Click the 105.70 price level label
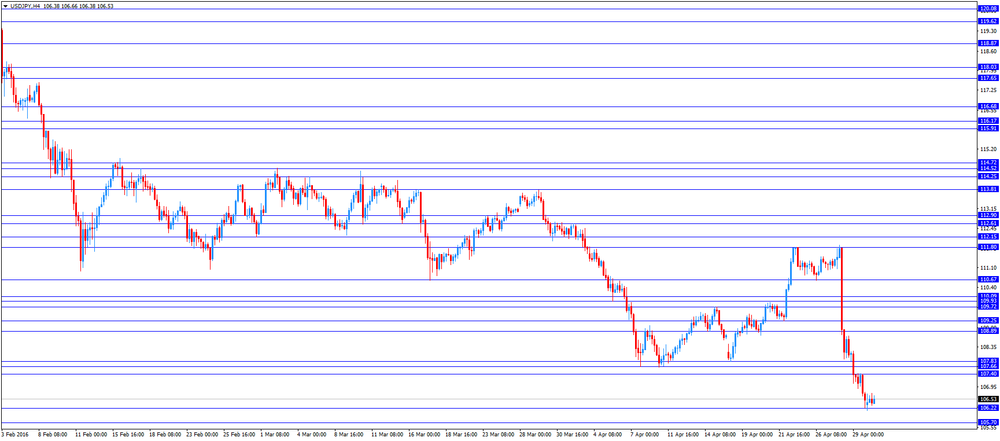The height and width of the screenshot is (441, 1000). tap(988, 422)
